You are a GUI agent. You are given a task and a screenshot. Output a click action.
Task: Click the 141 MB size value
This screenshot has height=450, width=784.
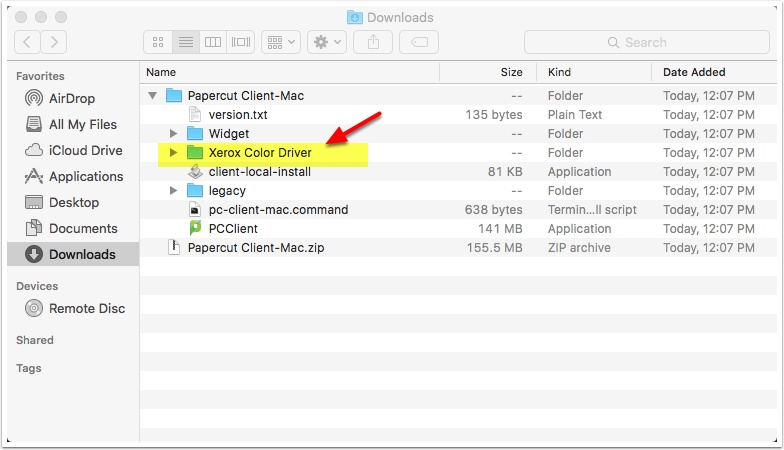click(x=500, y=228)
